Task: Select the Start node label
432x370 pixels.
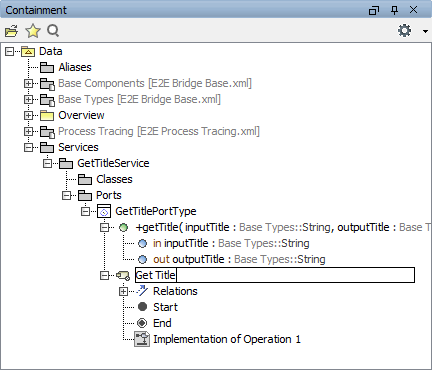Action: (x=165, y=307)
